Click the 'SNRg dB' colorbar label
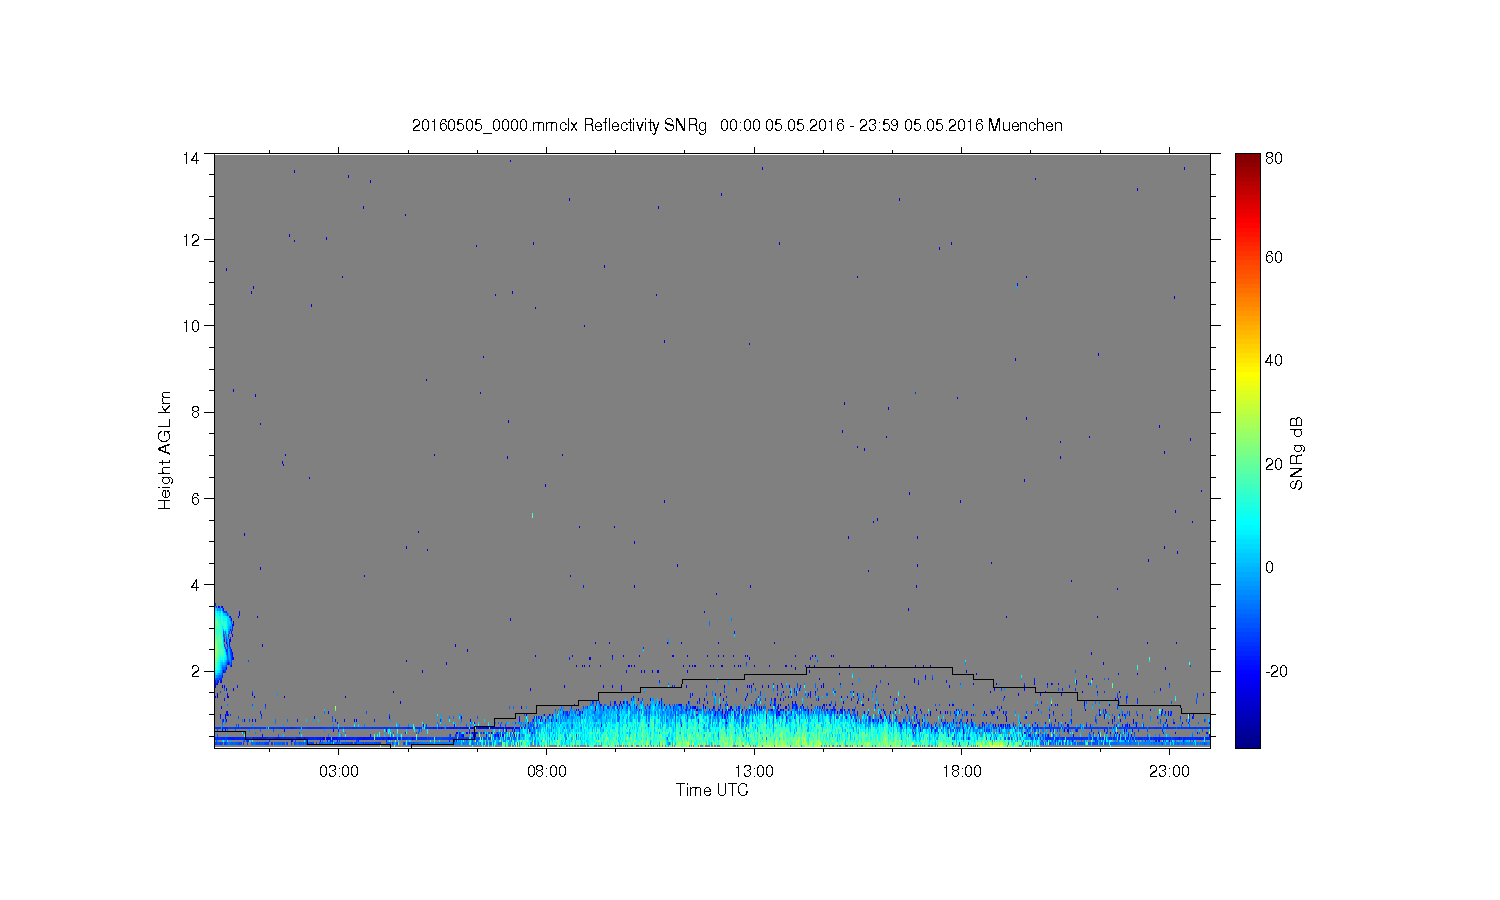 (1297, 453)
